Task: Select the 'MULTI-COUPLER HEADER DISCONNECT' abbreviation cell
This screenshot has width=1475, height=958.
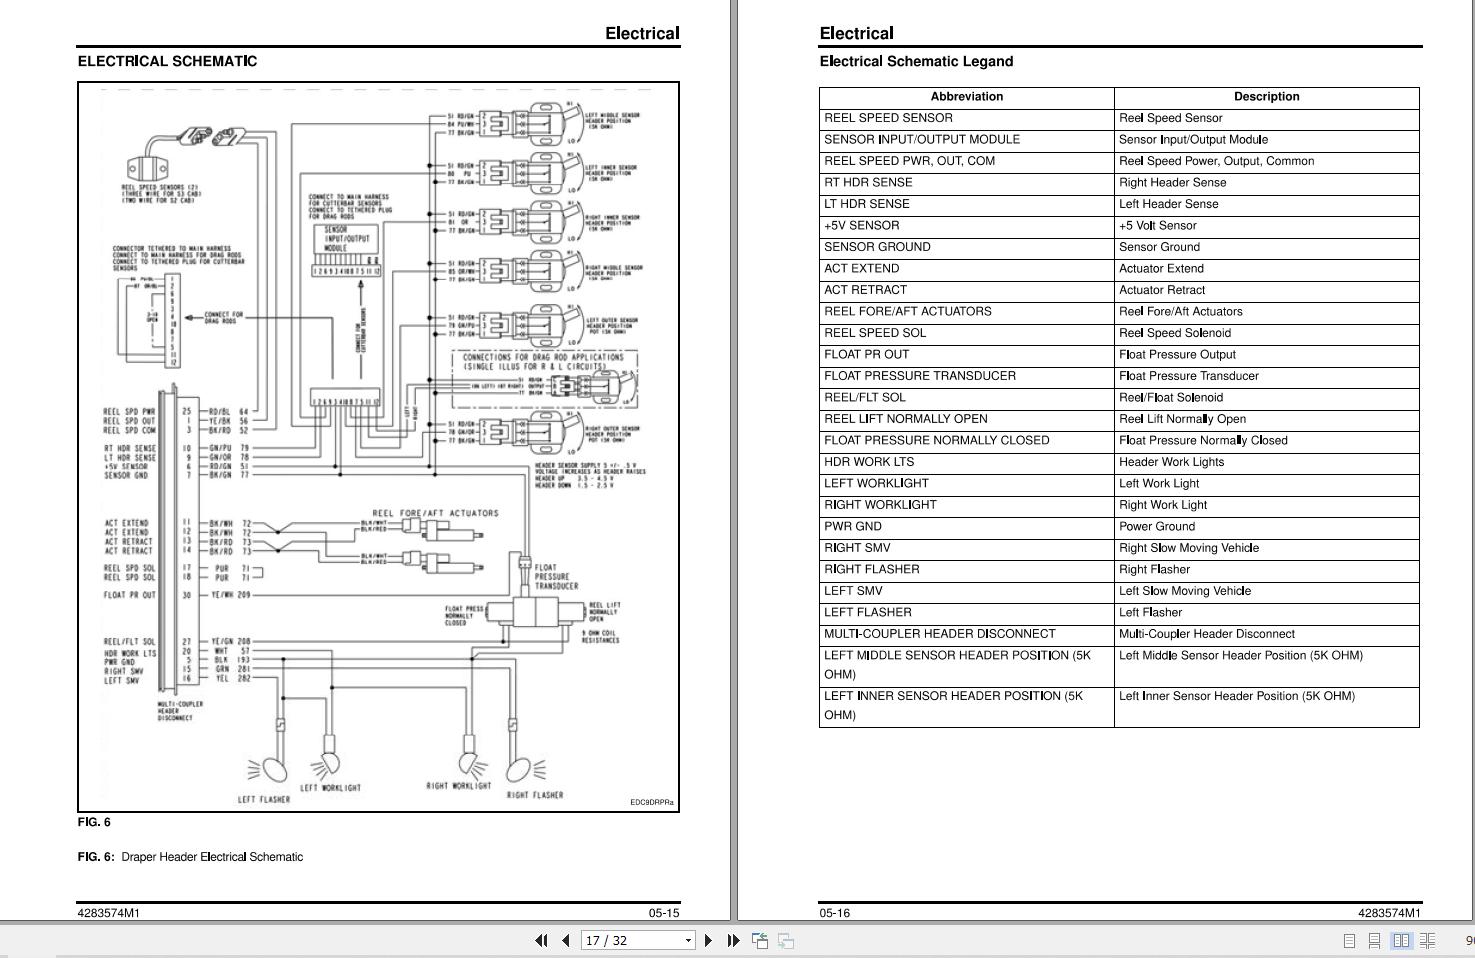Action: (x=967, y=634)
